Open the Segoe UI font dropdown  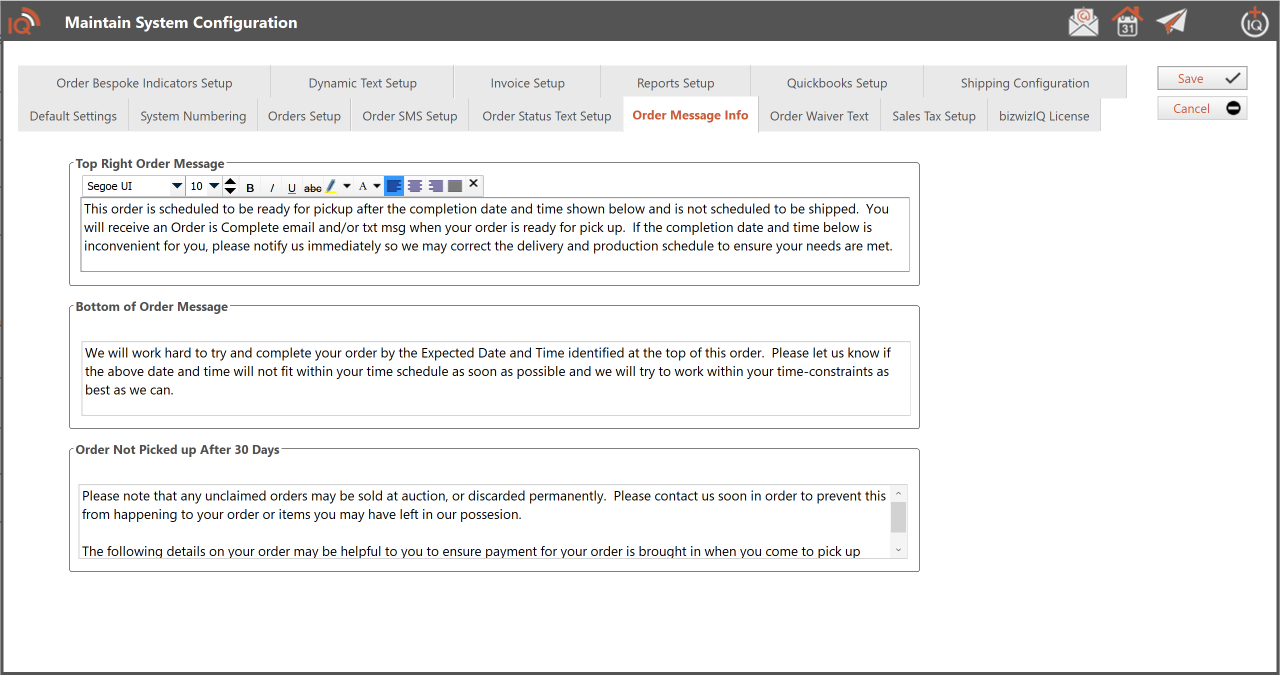(x=177, y=186)
